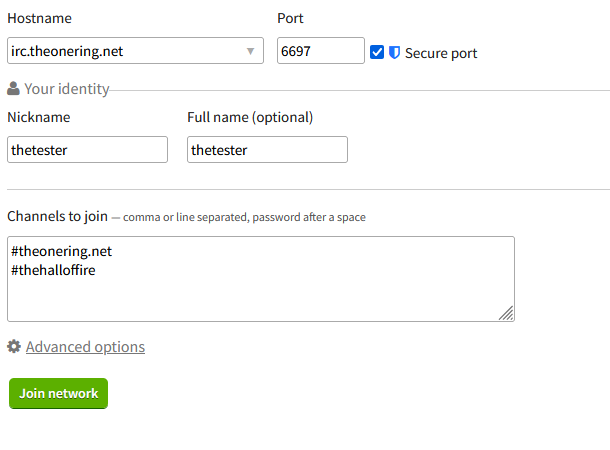This screenshot has width=610, height=450.
Task: Click the gear icon next to Advanced options
Action: coord(14,346)
